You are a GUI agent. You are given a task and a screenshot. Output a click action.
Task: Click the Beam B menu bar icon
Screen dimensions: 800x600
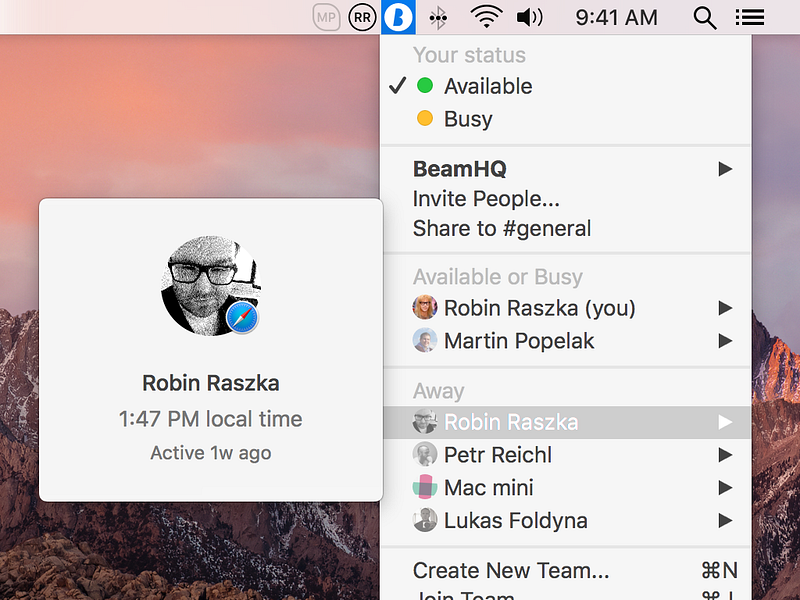[x=398, y=17]
